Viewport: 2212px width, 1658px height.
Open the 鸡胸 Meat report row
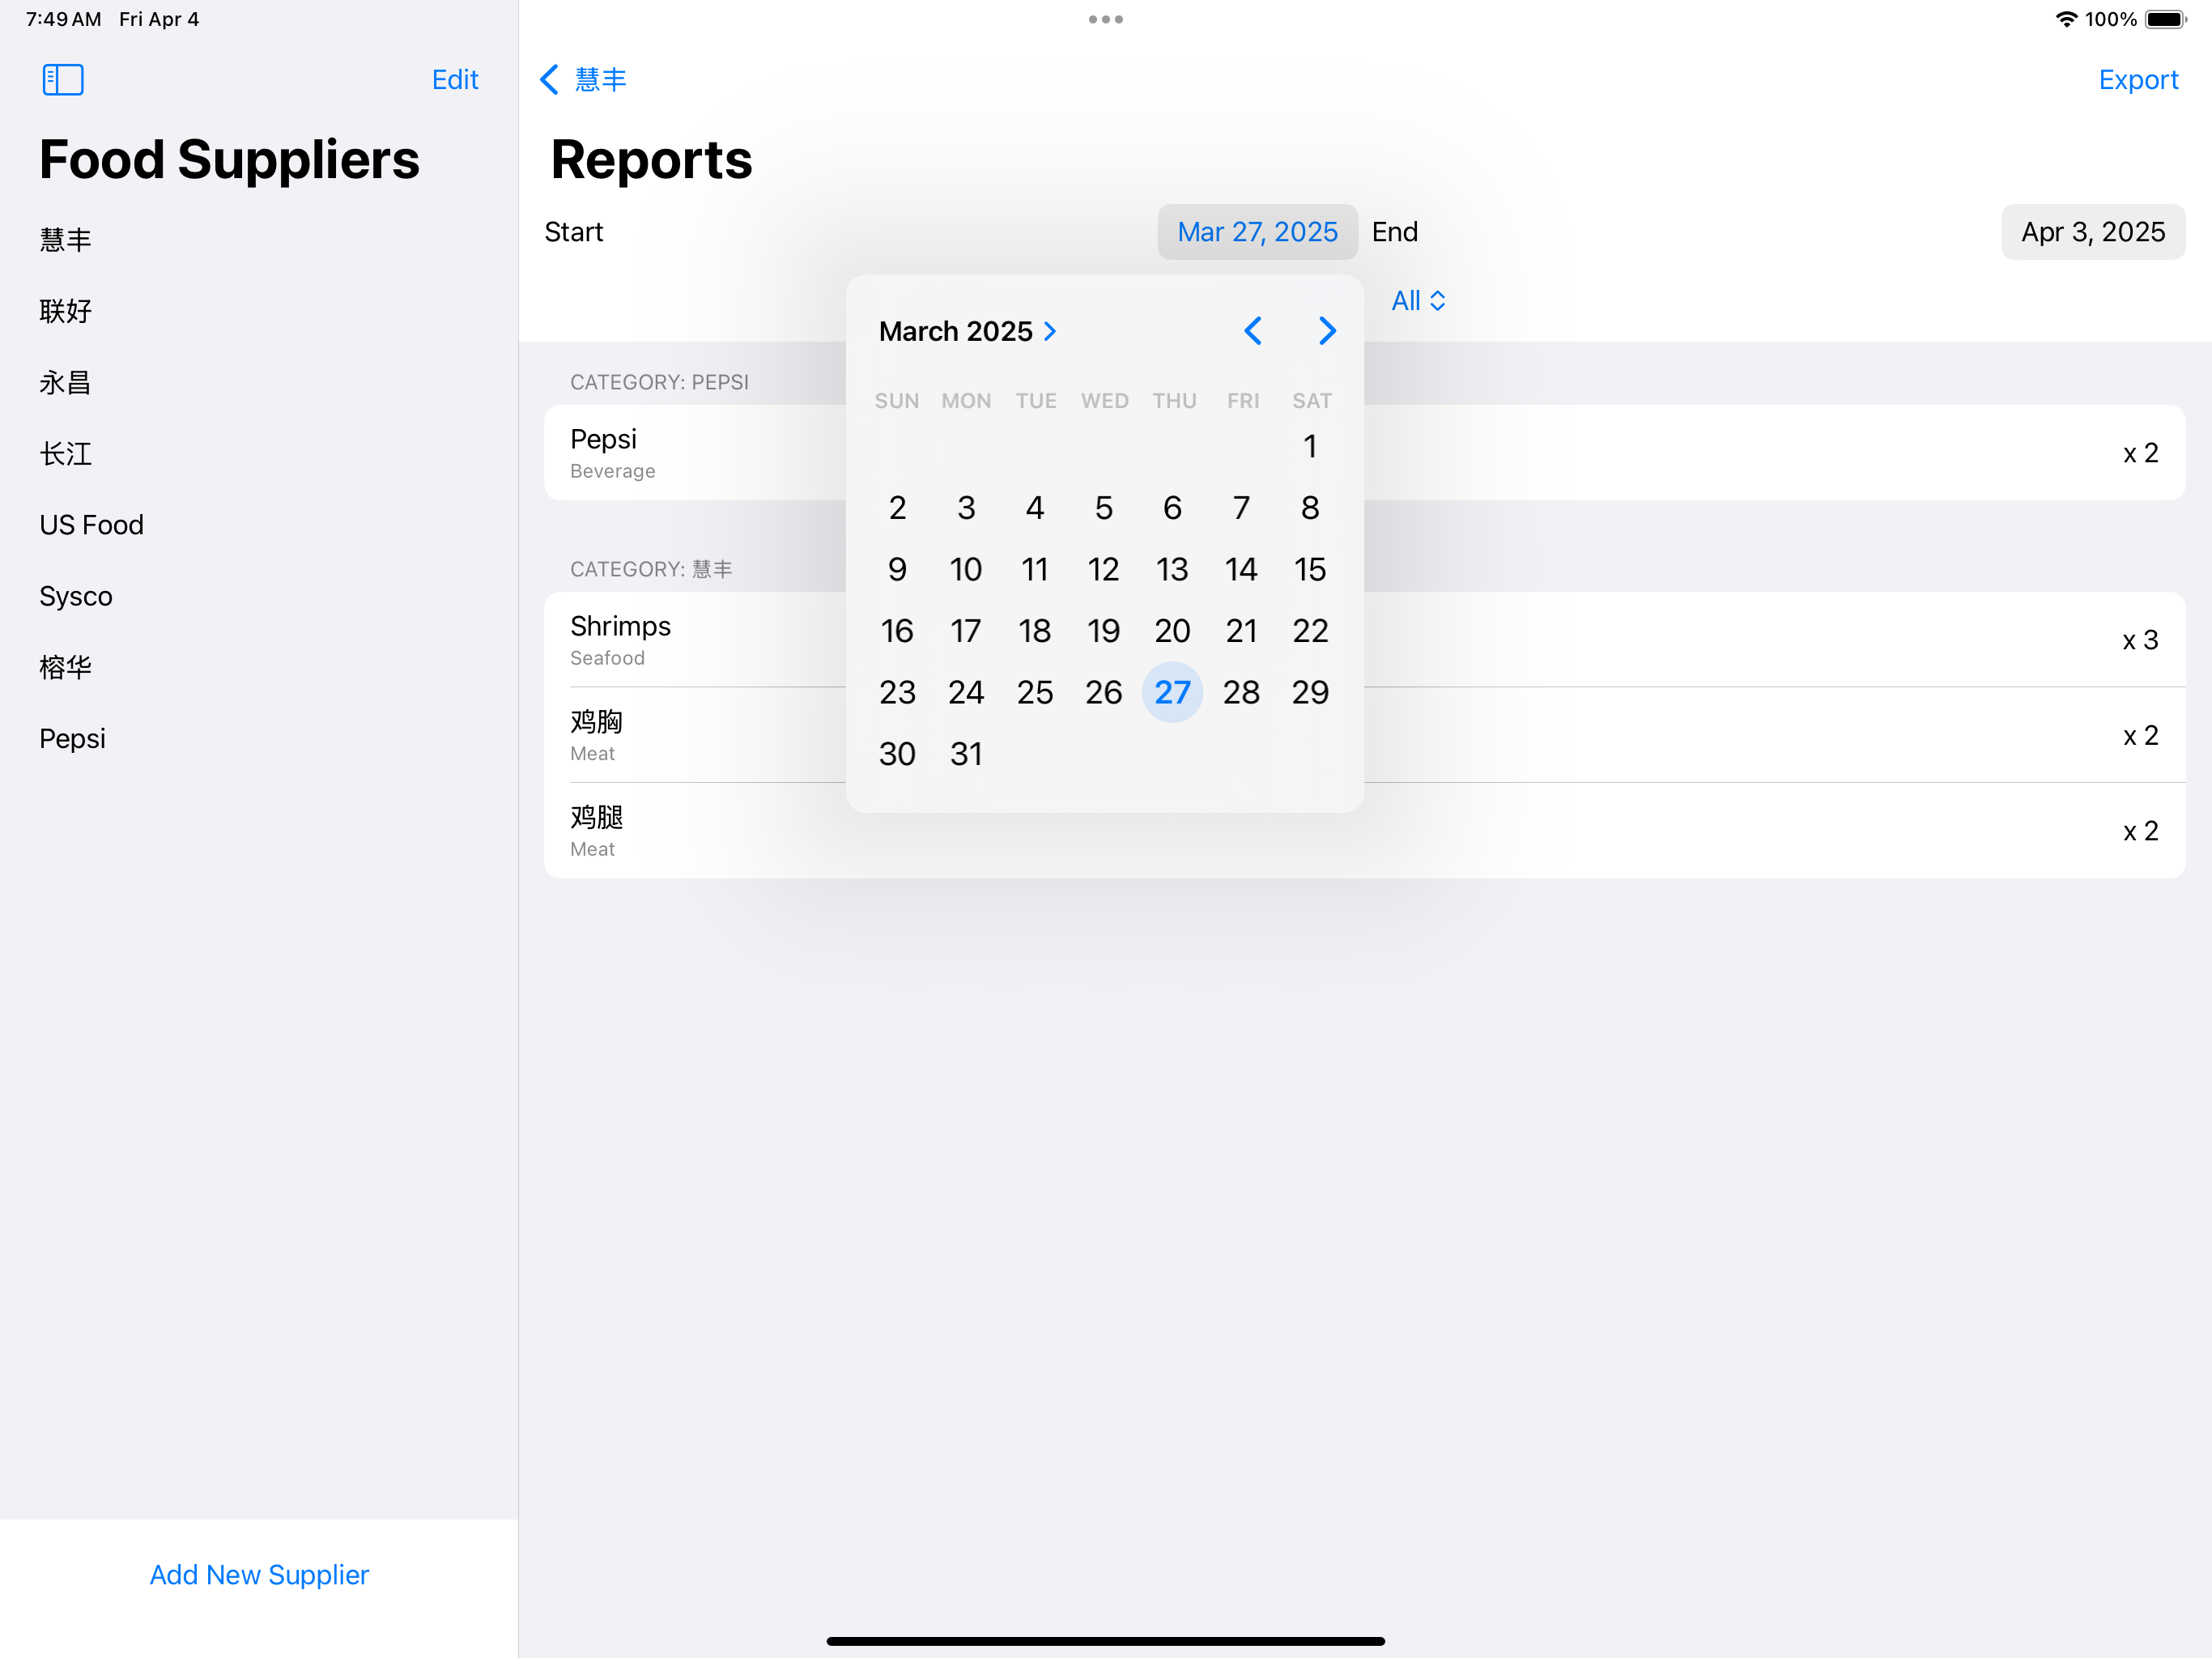(x=1364, y=735)
